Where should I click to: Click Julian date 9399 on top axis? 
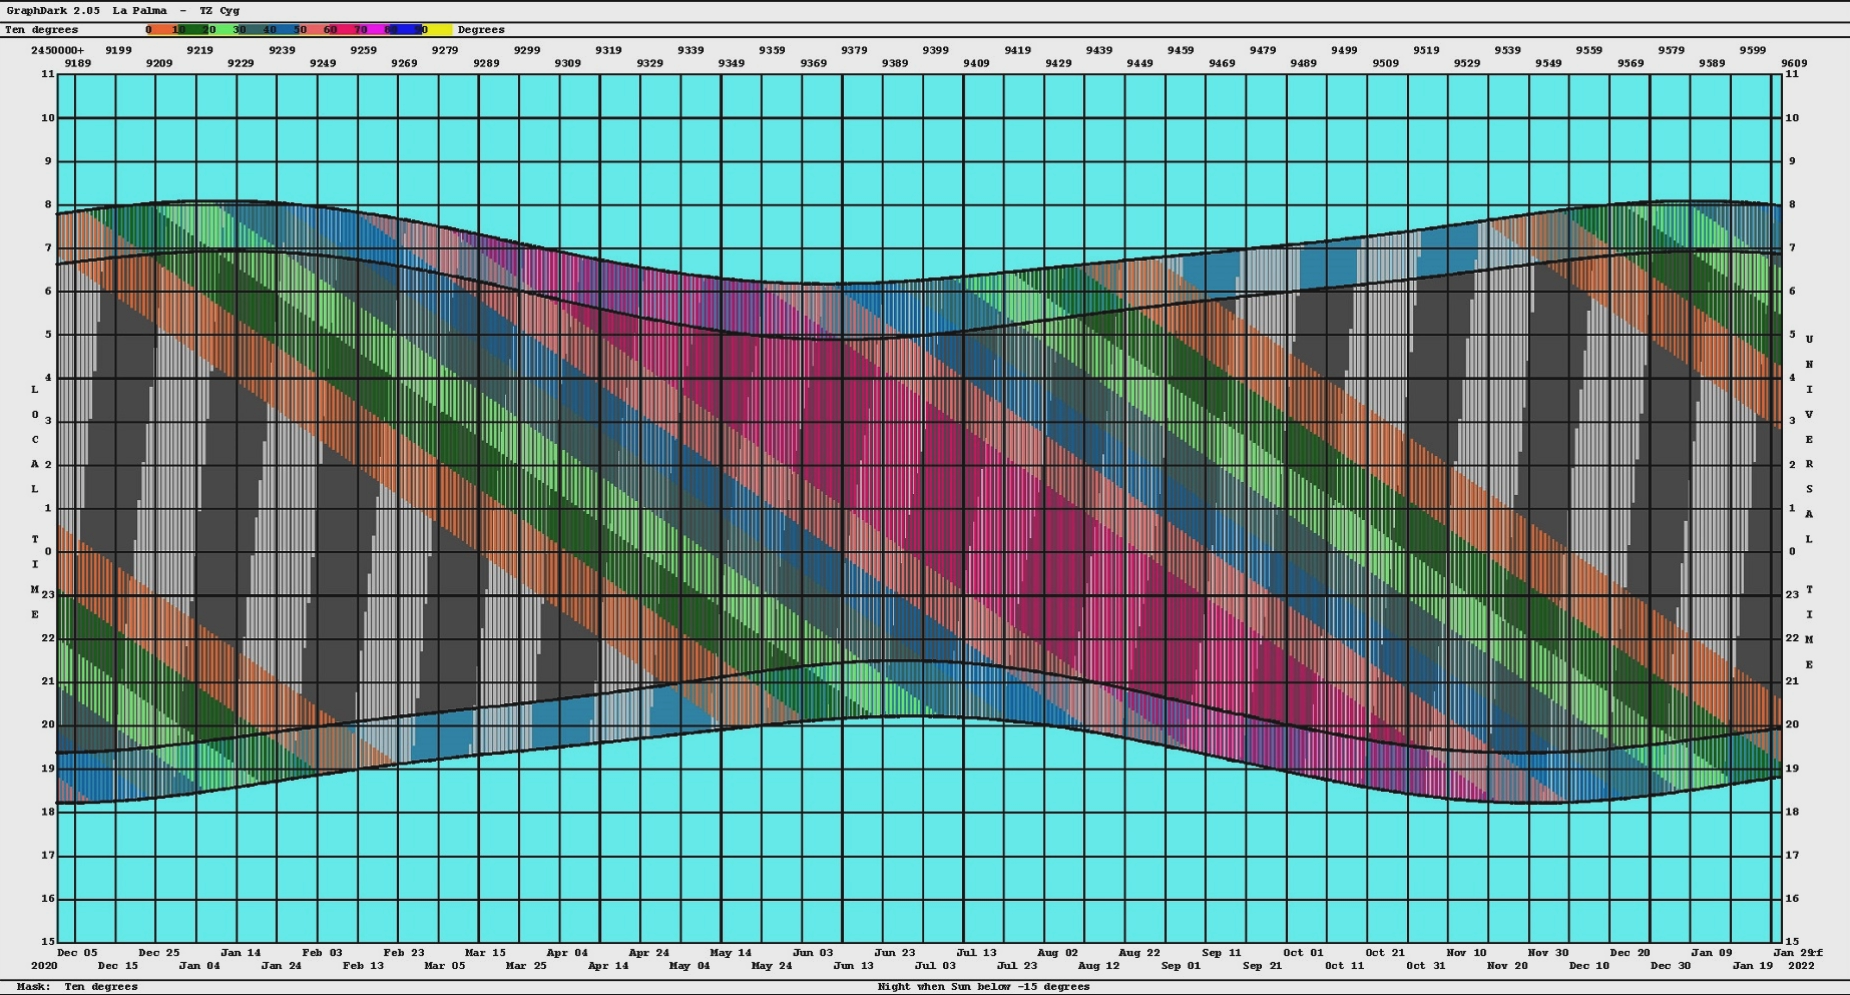point(935,50)
